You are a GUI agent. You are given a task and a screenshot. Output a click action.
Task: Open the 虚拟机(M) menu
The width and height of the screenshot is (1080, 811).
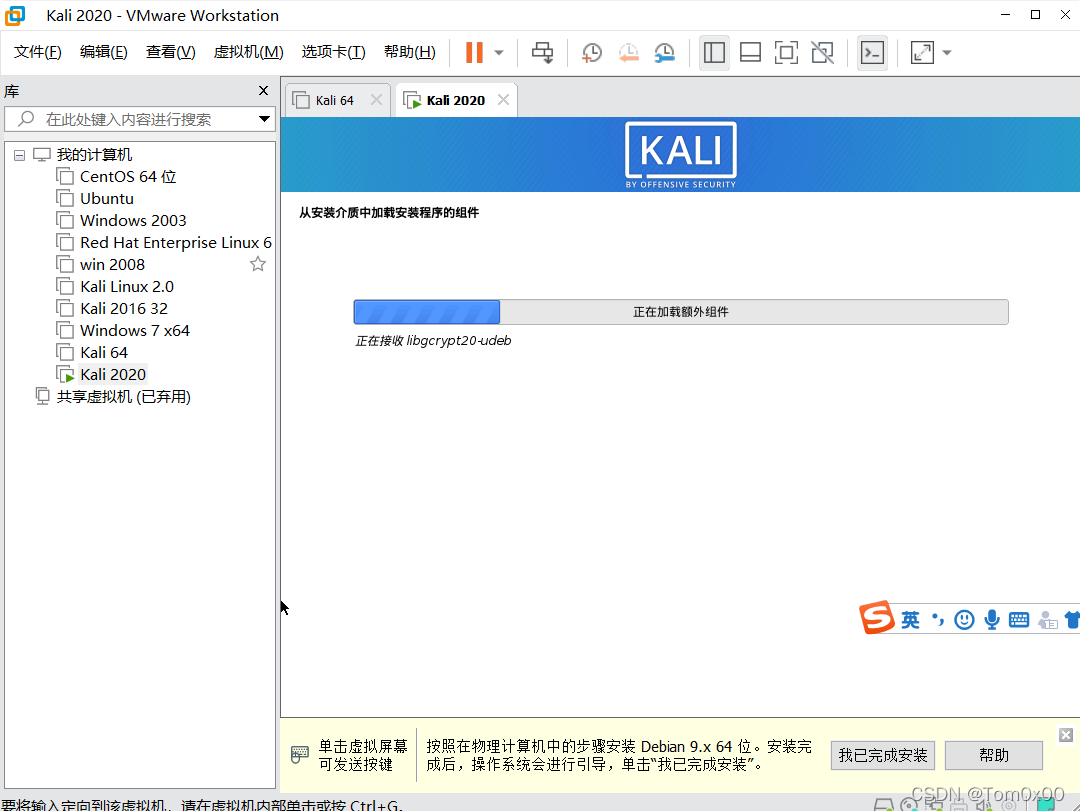[248, 52]
